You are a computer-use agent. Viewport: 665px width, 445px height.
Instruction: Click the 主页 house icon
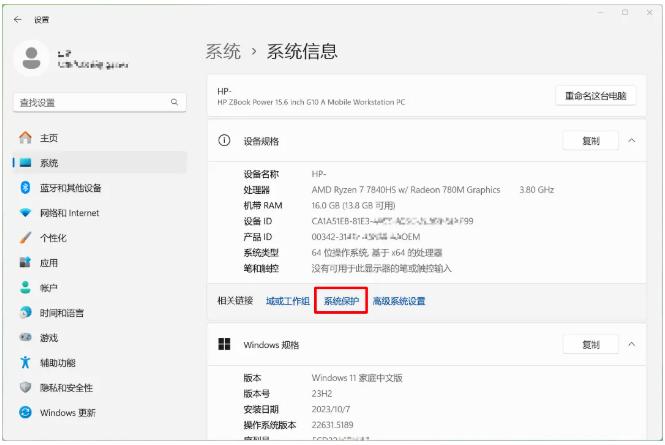(25, 137)
